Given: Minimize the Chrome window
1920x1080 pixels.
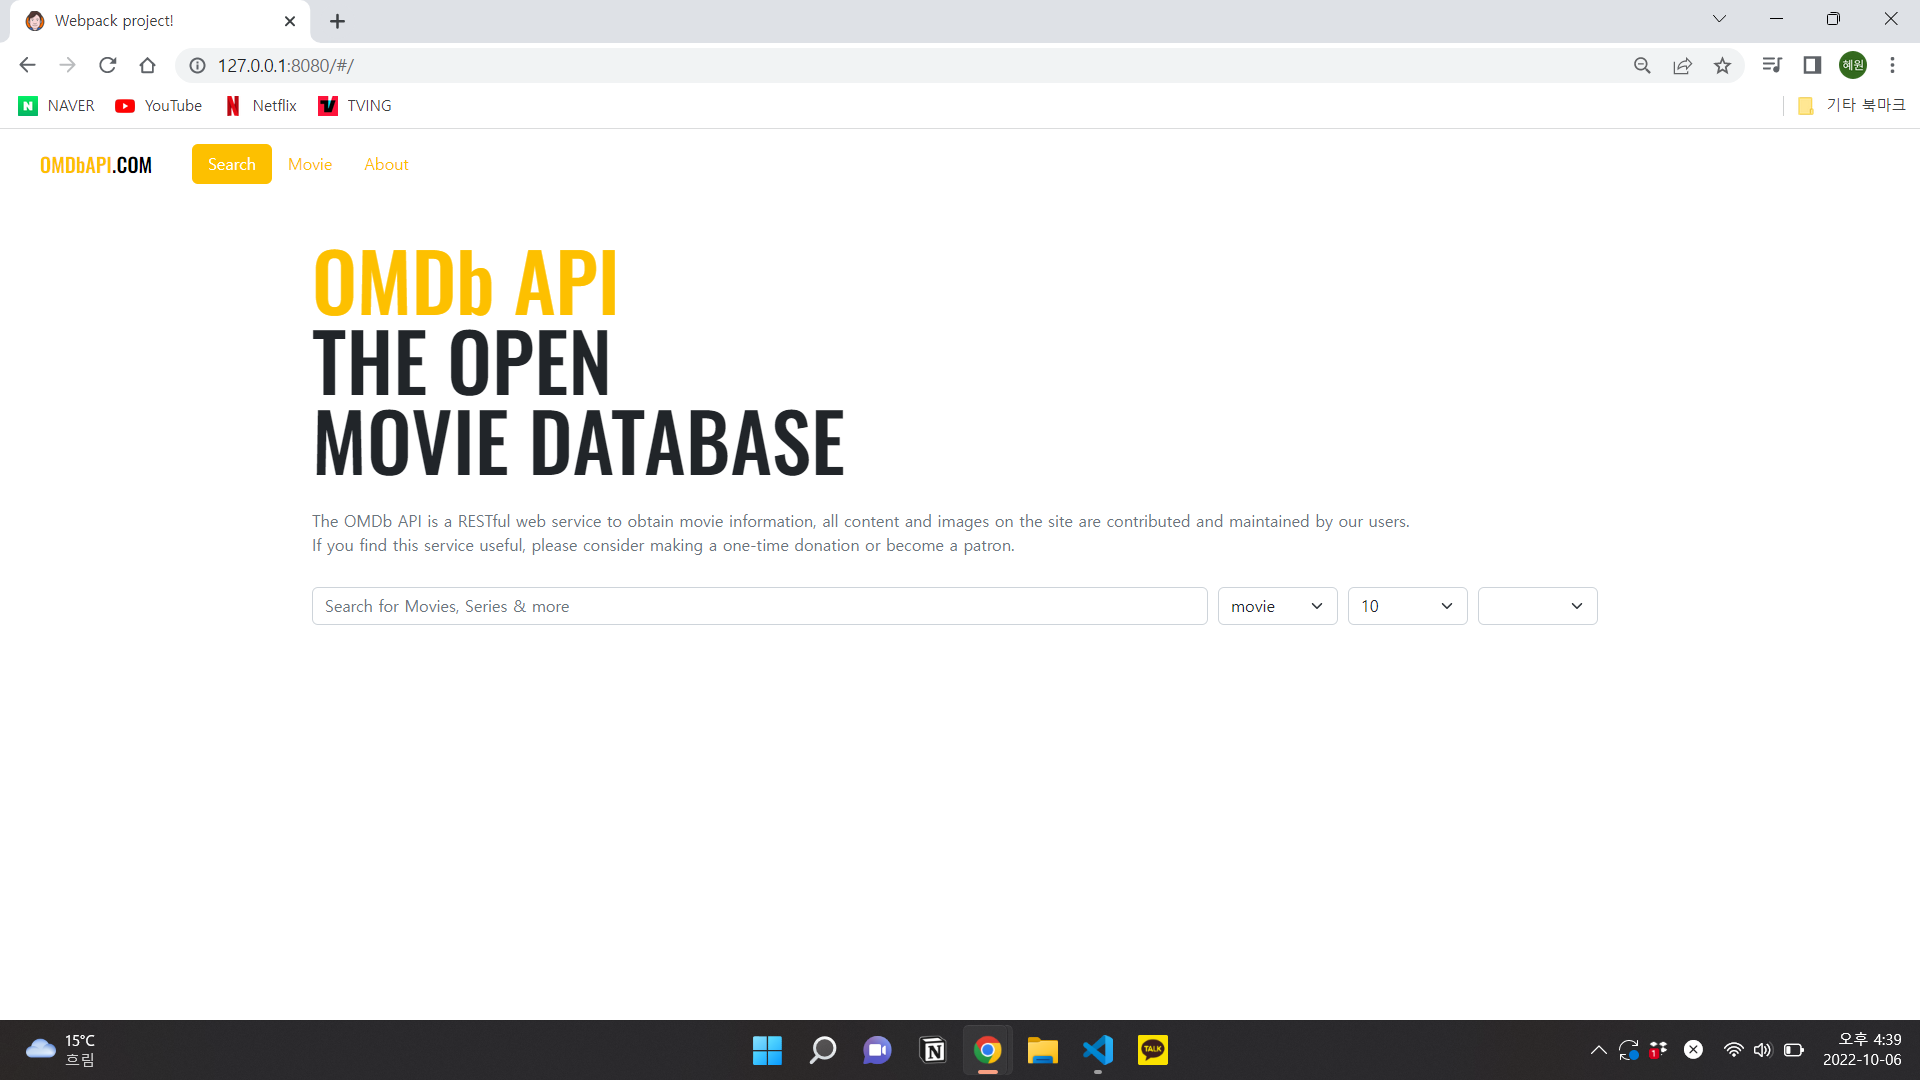Looking at the screenshot, I should pyautogui.click(x=1776, y=19).
